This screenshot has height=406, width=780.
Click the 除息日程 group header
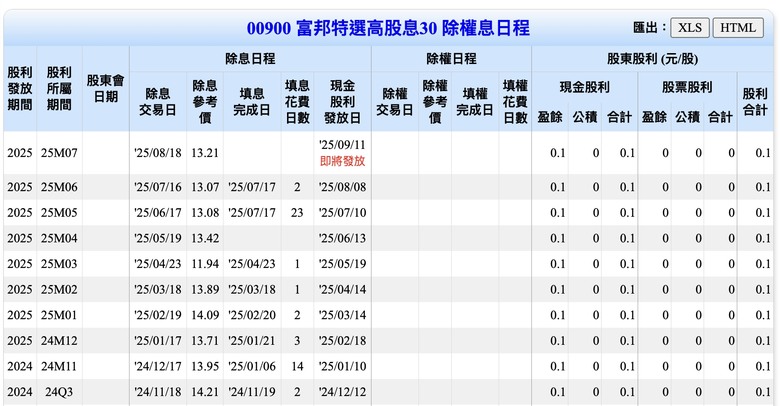tap(250, 59)
